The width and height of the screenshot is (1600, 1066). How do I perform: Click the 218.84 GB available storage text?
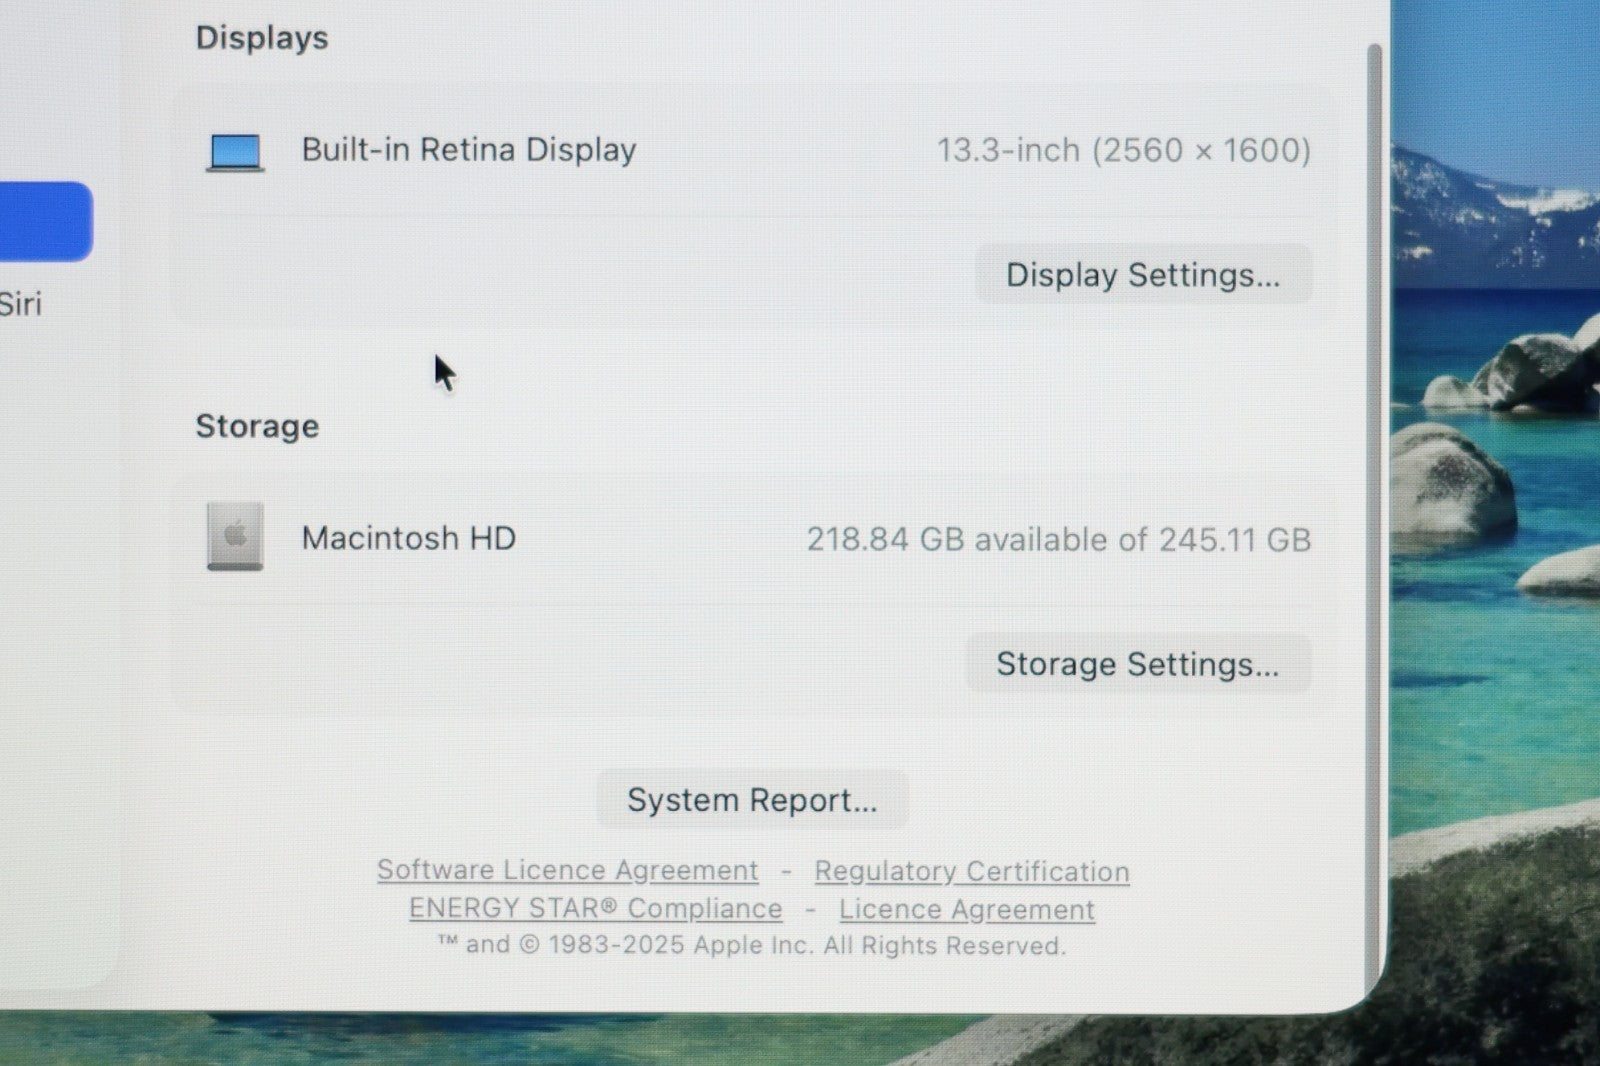click(1059, 540)
